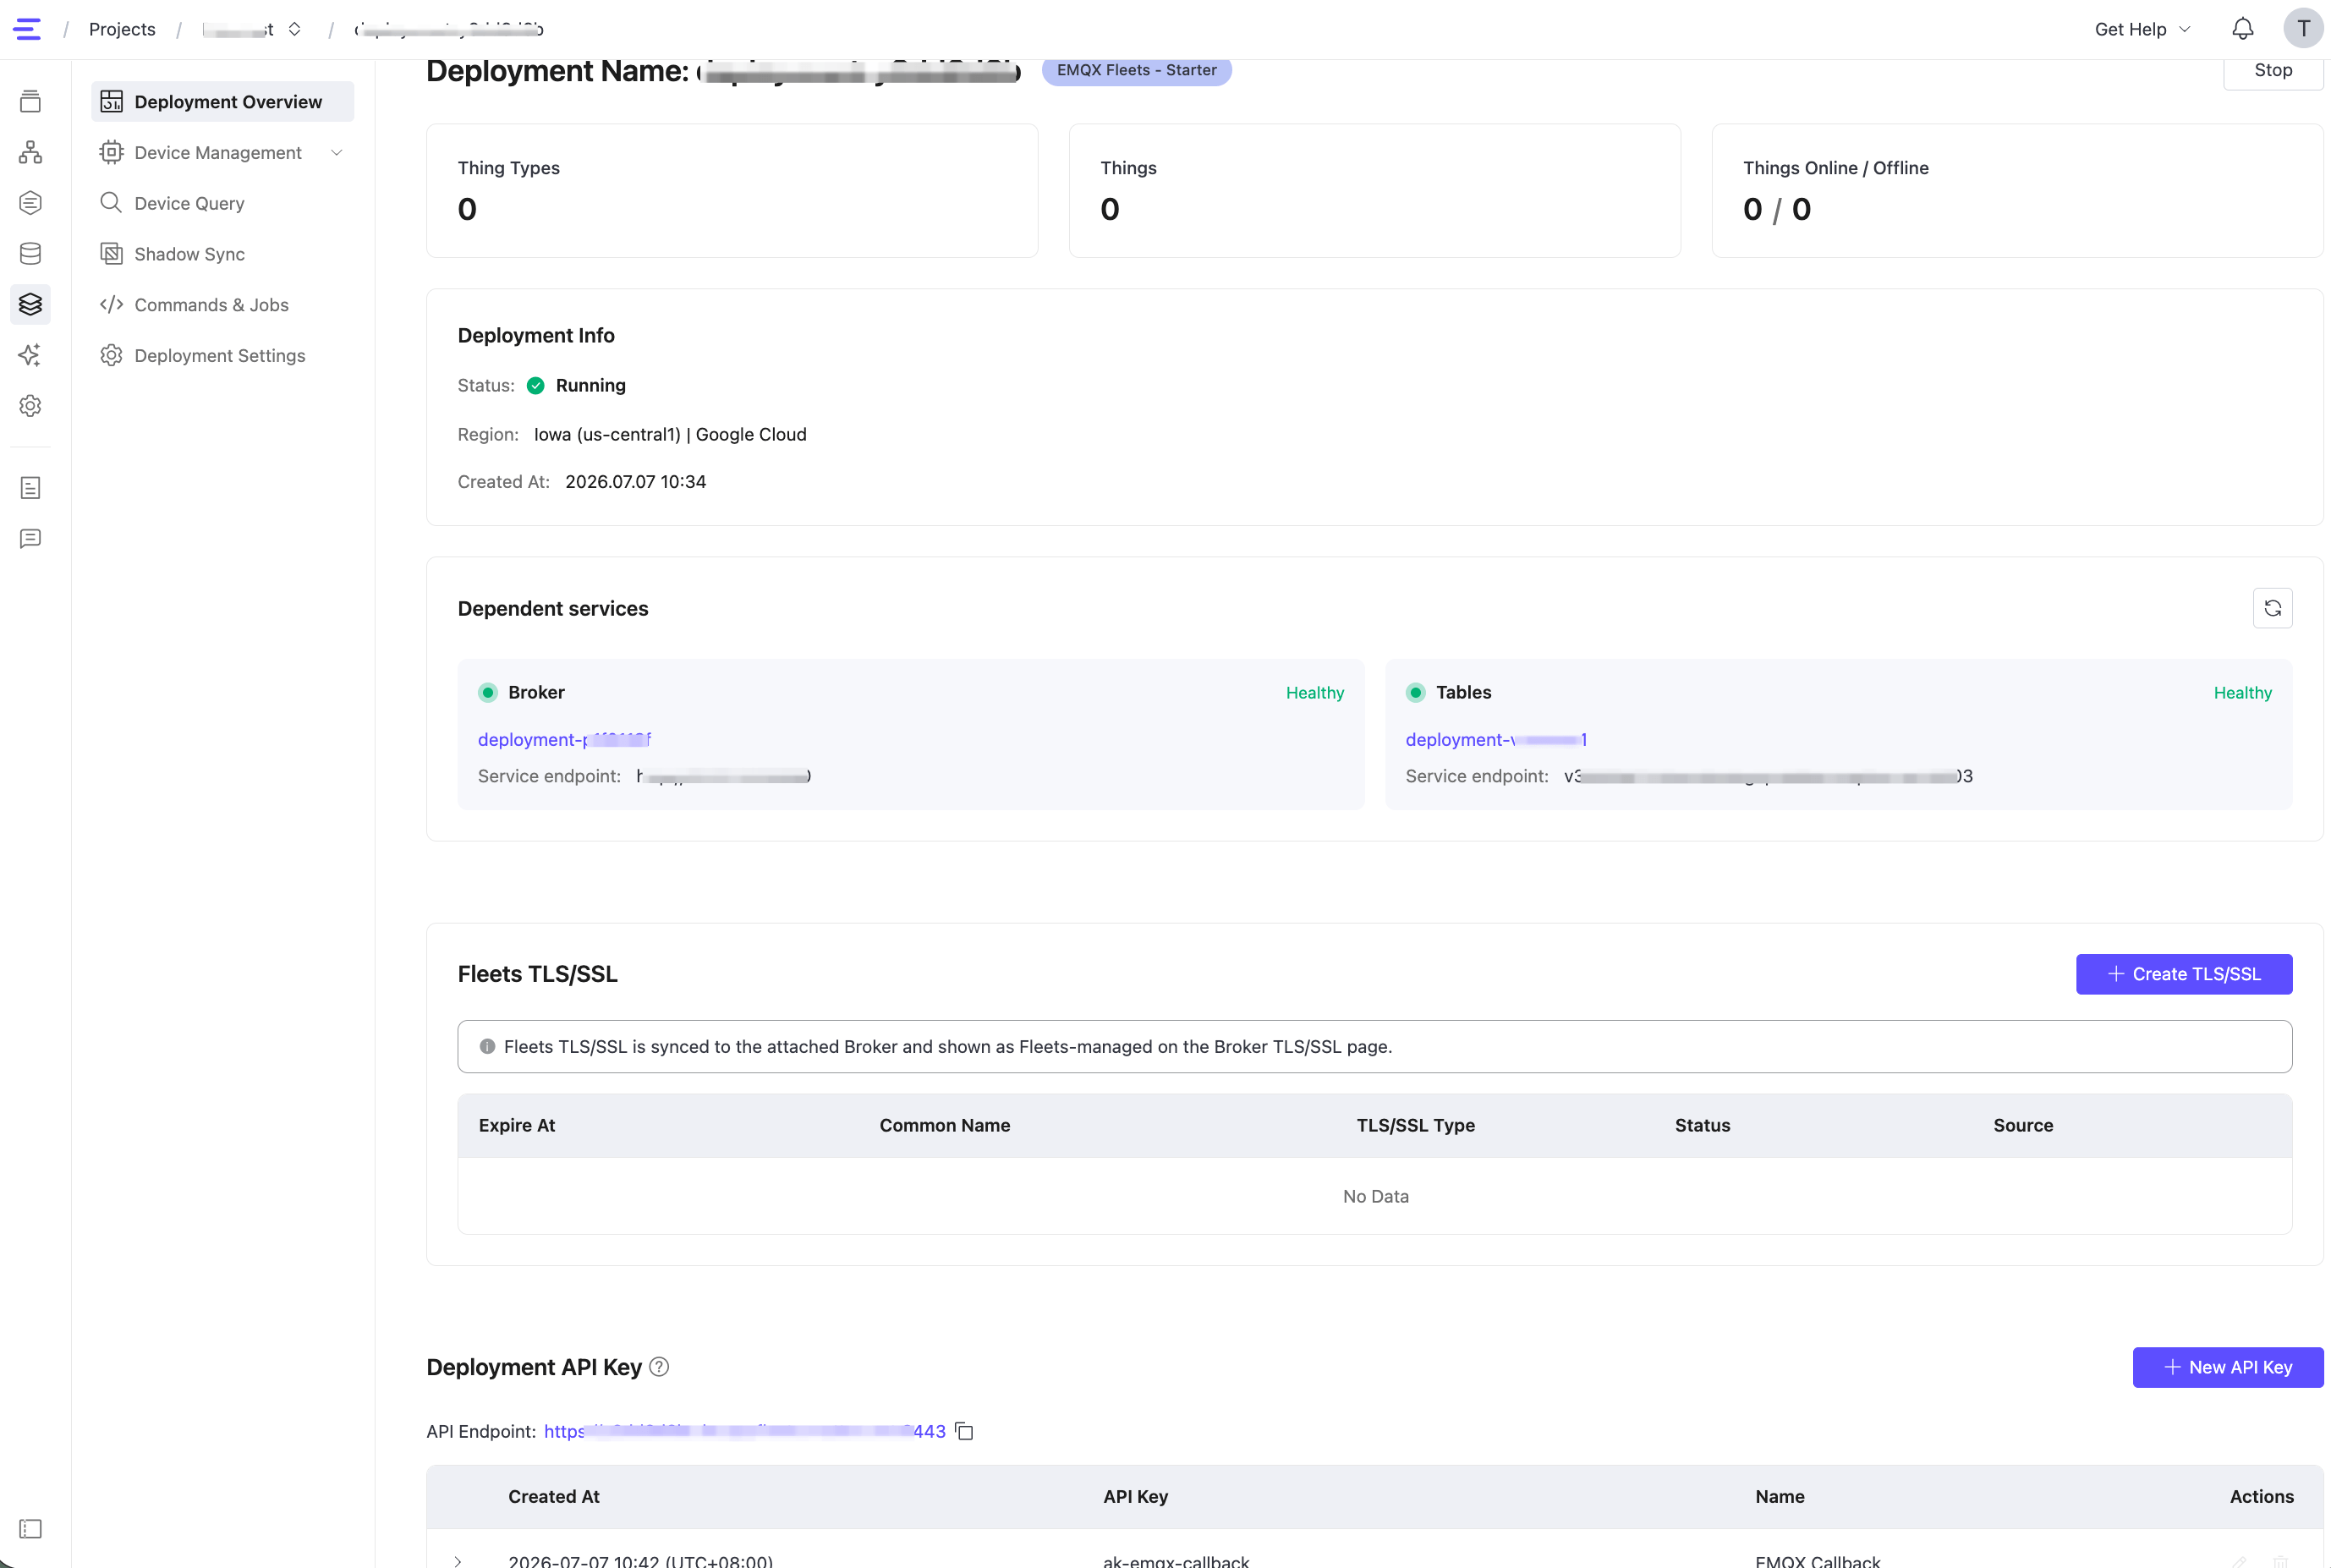Open the database cylinder icon in left rail

[30, 254]
